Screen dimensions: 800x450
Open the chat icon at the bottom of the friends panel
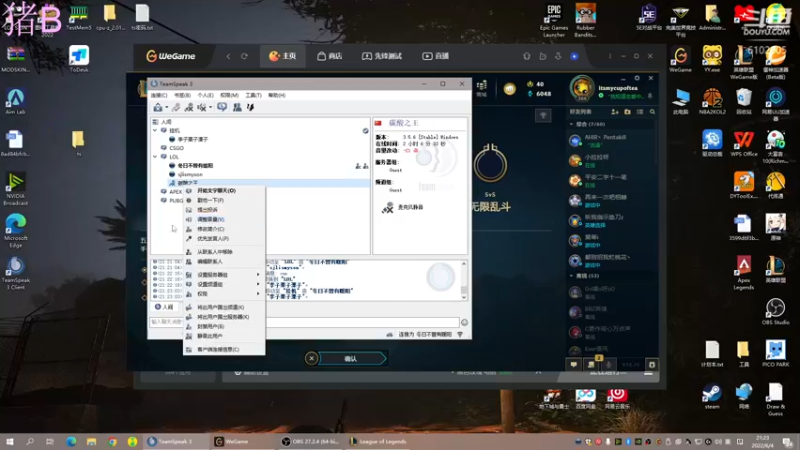click(573, 364)
